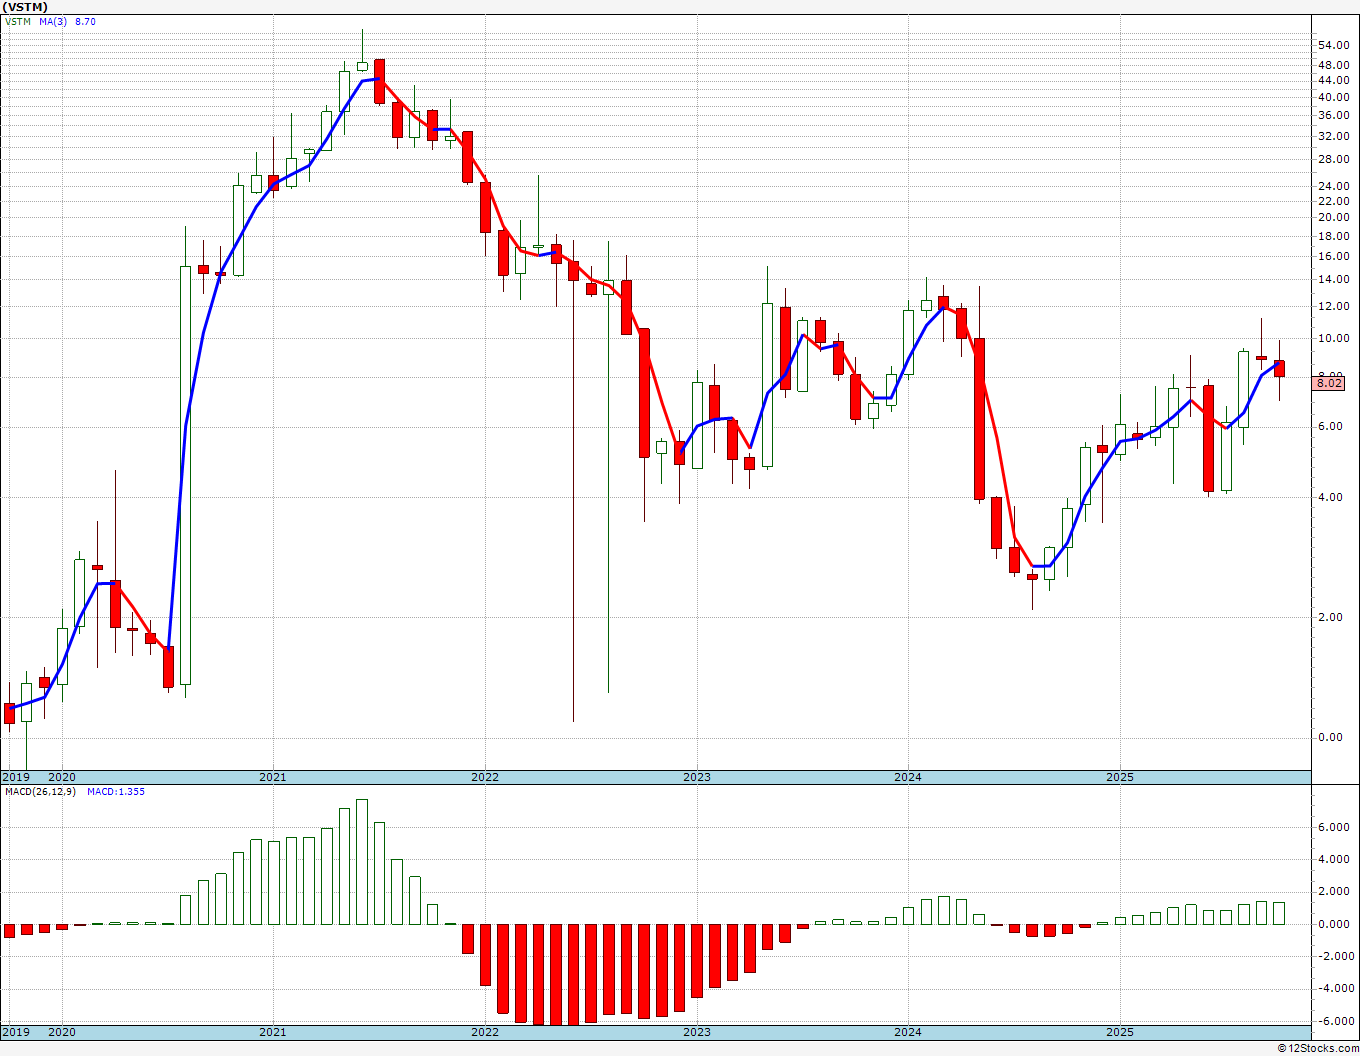Click the MA(3) indicator label
The width and height of the screenshot is (1360, 1056).
(53, 21)
